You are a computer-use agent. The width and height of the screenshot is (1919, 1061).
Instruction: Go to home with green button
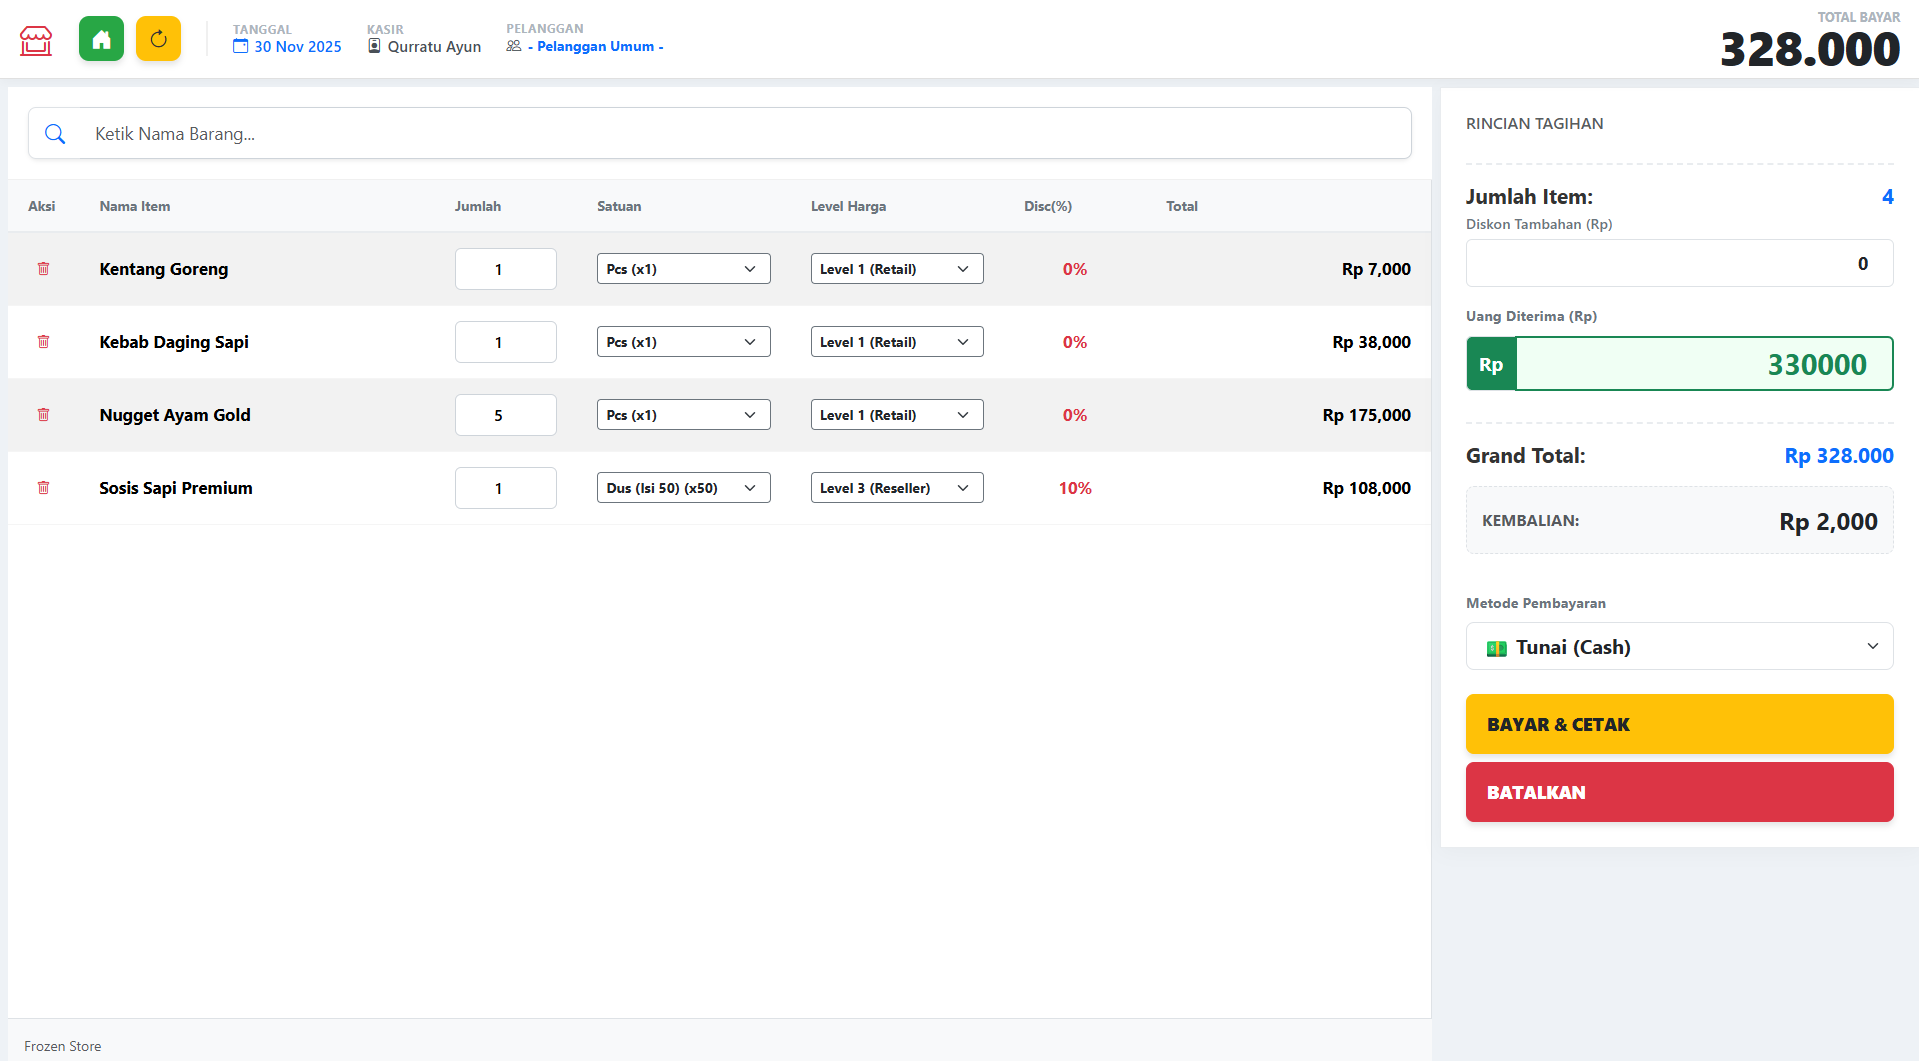[x=101, y=39]
